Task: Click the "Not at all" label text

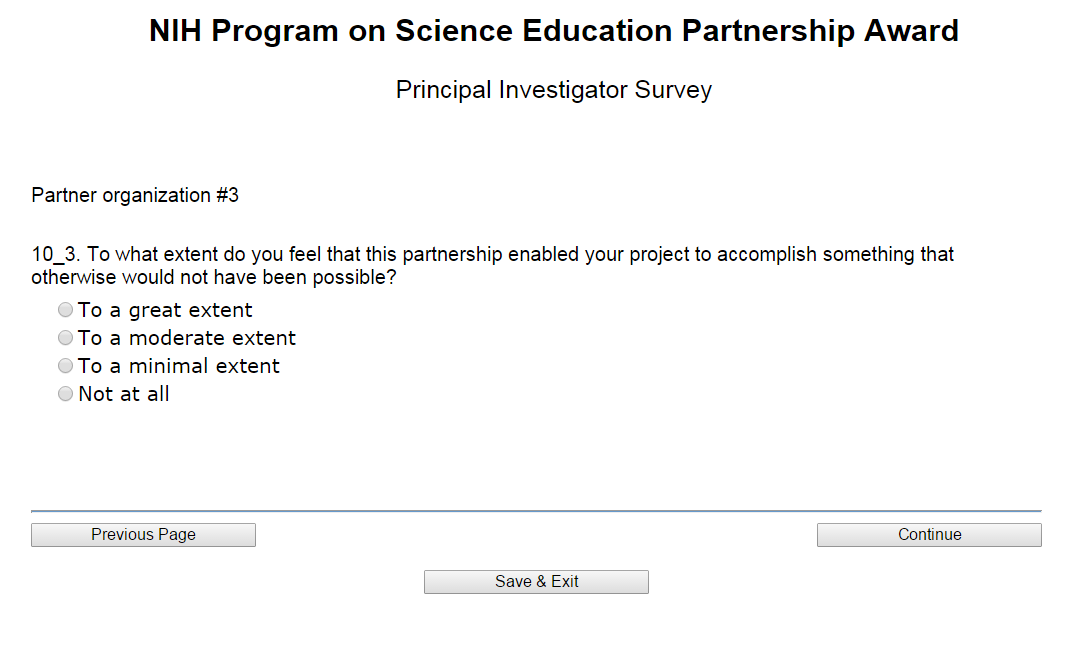Action: tap(124, 394)
